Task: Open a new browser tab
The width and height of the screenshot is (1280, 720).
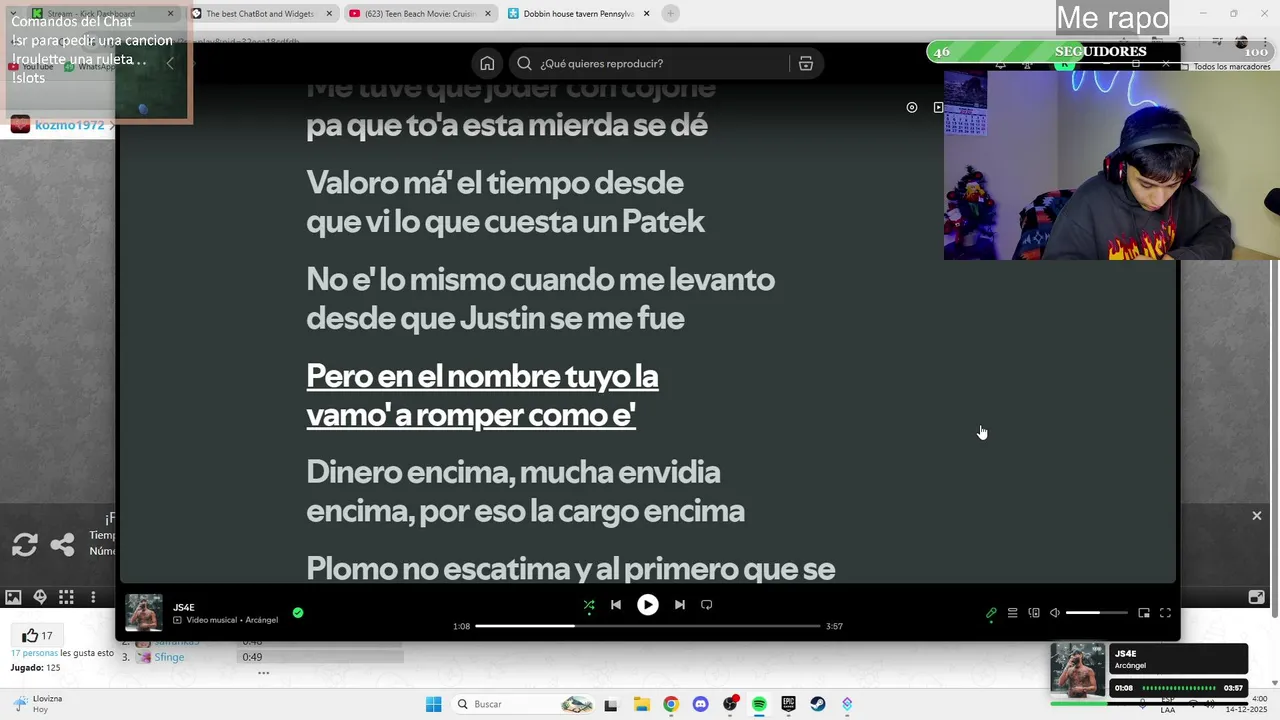Action: point(671,14)
